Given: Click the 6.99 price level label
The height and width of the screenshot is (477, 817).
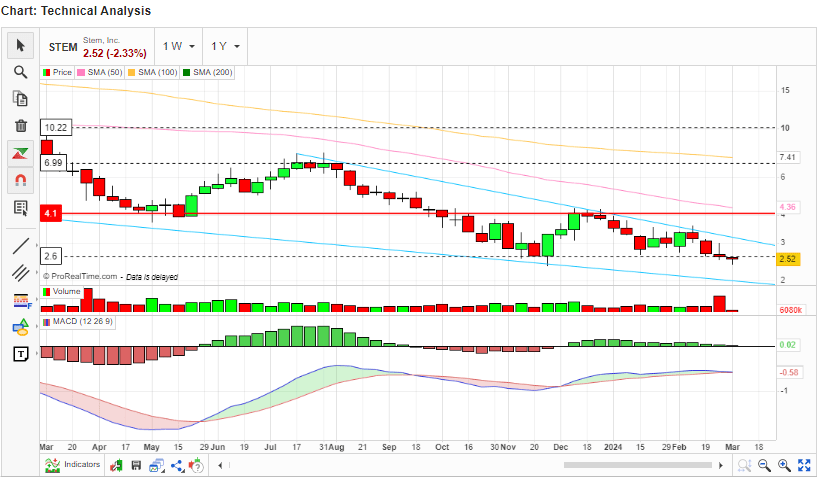Looking at the screenshot, I should tap(53, 163).
